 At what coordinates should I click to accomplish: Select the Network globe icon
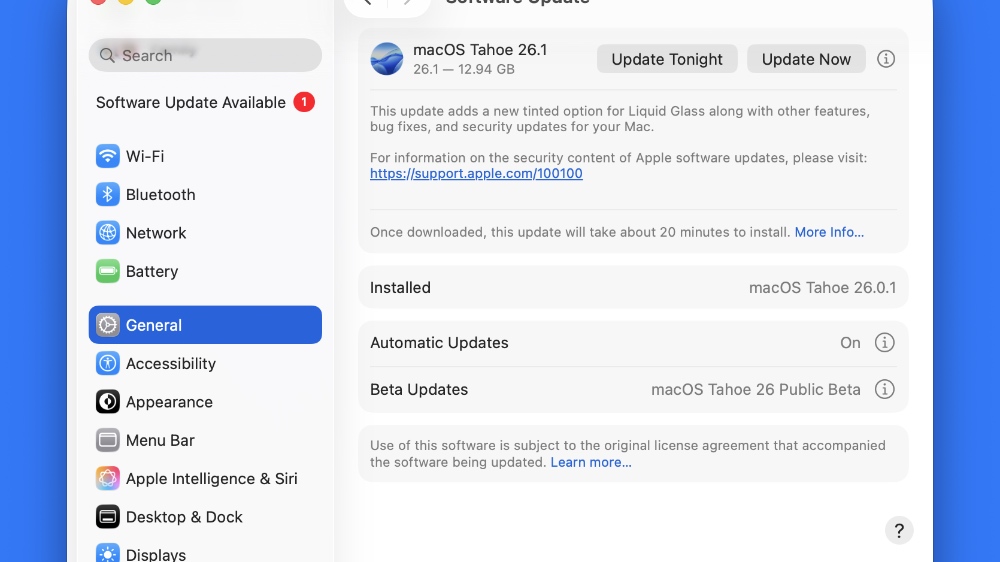point(108,233)
